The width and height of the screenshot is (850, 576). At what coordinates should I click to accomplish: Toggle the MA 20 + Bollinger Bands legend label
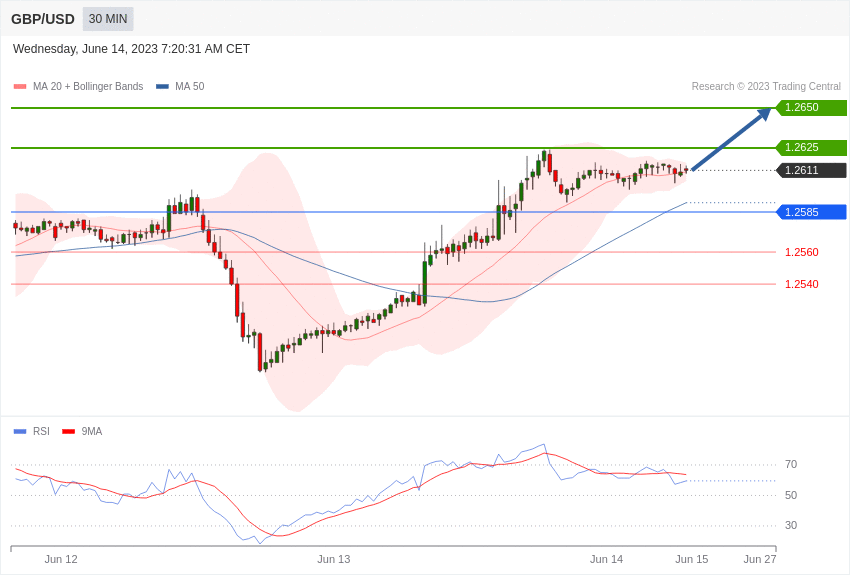coord(88,87)
